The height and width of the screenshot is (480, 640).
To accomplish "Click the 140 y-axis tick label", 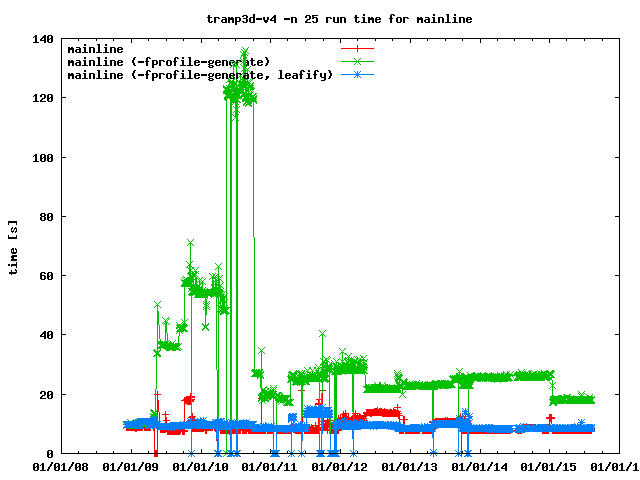I will [41, 39].
